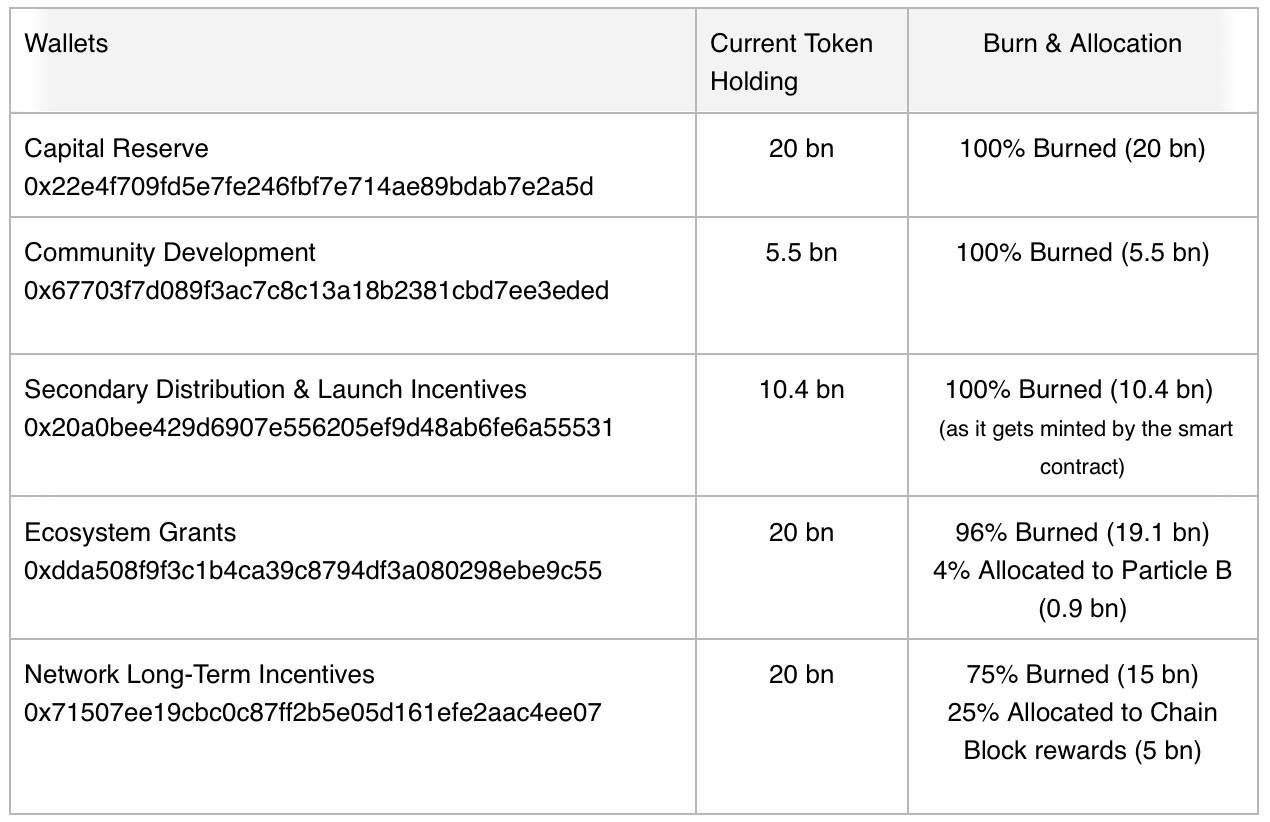Select the Network Long-Term Incentives label
The height and width of the screenshot is (822, 1270).
click(x=199, y=675)
